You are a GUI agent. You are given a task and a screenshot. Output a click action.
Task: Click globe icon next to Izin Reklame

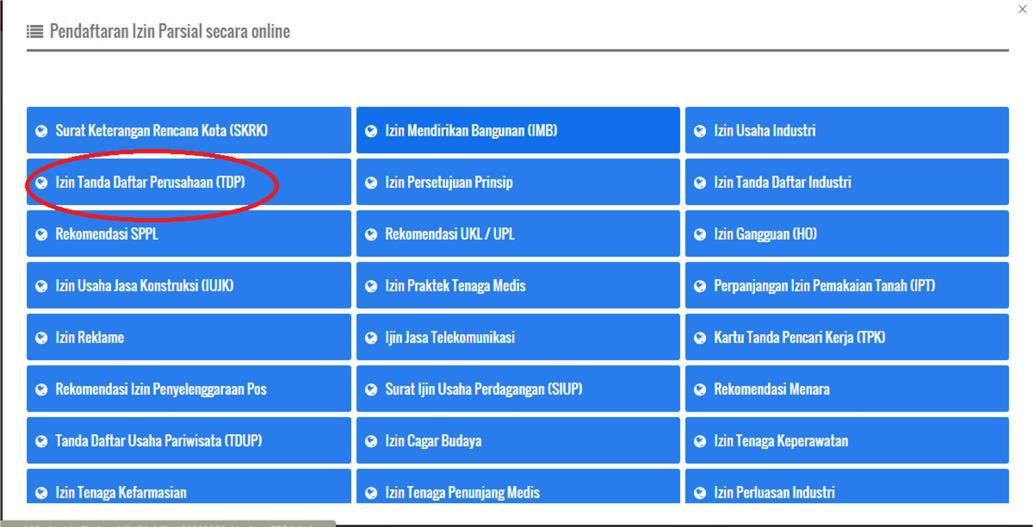click(42, 338)
